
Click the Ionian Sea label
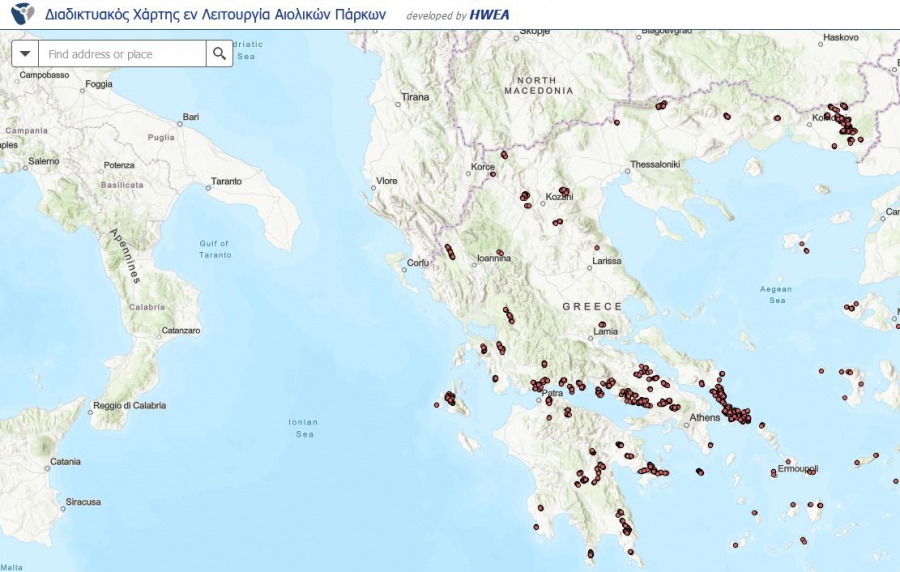[301, 428]
